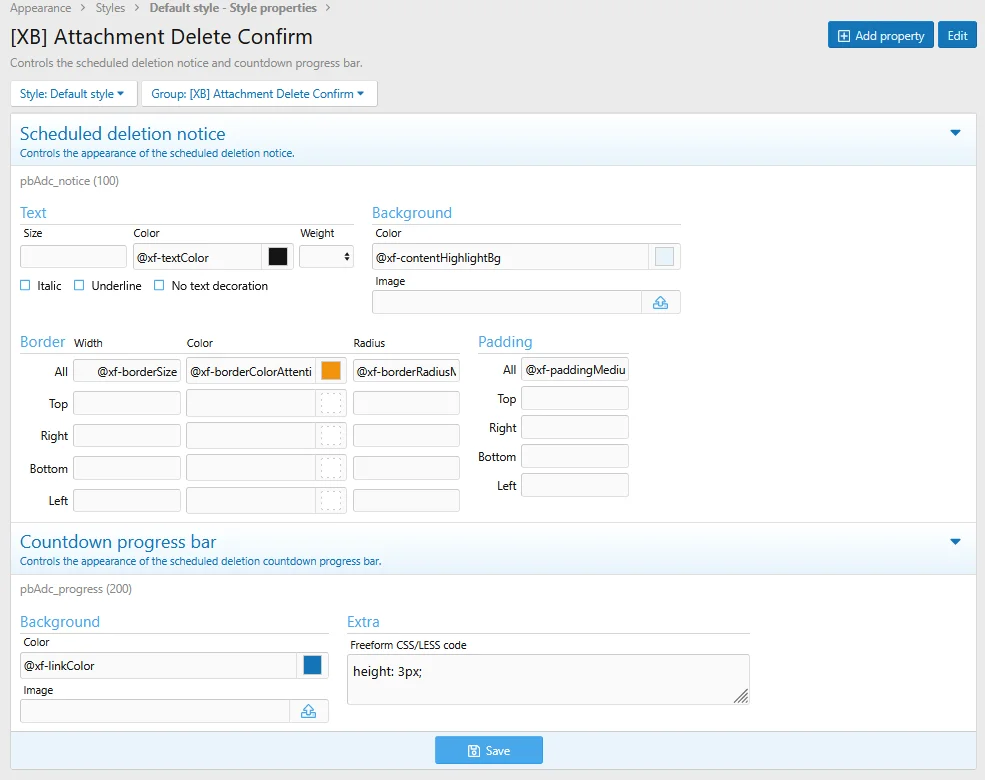This screenshot has width=985, height=780.
Task: Collapse the Scheduled deletion notice section
Action: pos(955,133)
